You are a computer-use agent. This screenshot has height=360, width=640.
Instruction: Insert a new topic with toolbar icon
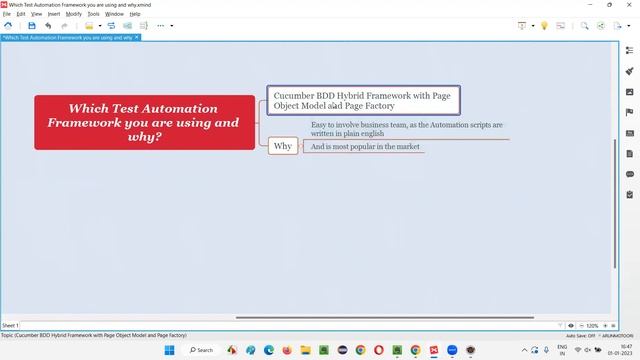[89, 26]
